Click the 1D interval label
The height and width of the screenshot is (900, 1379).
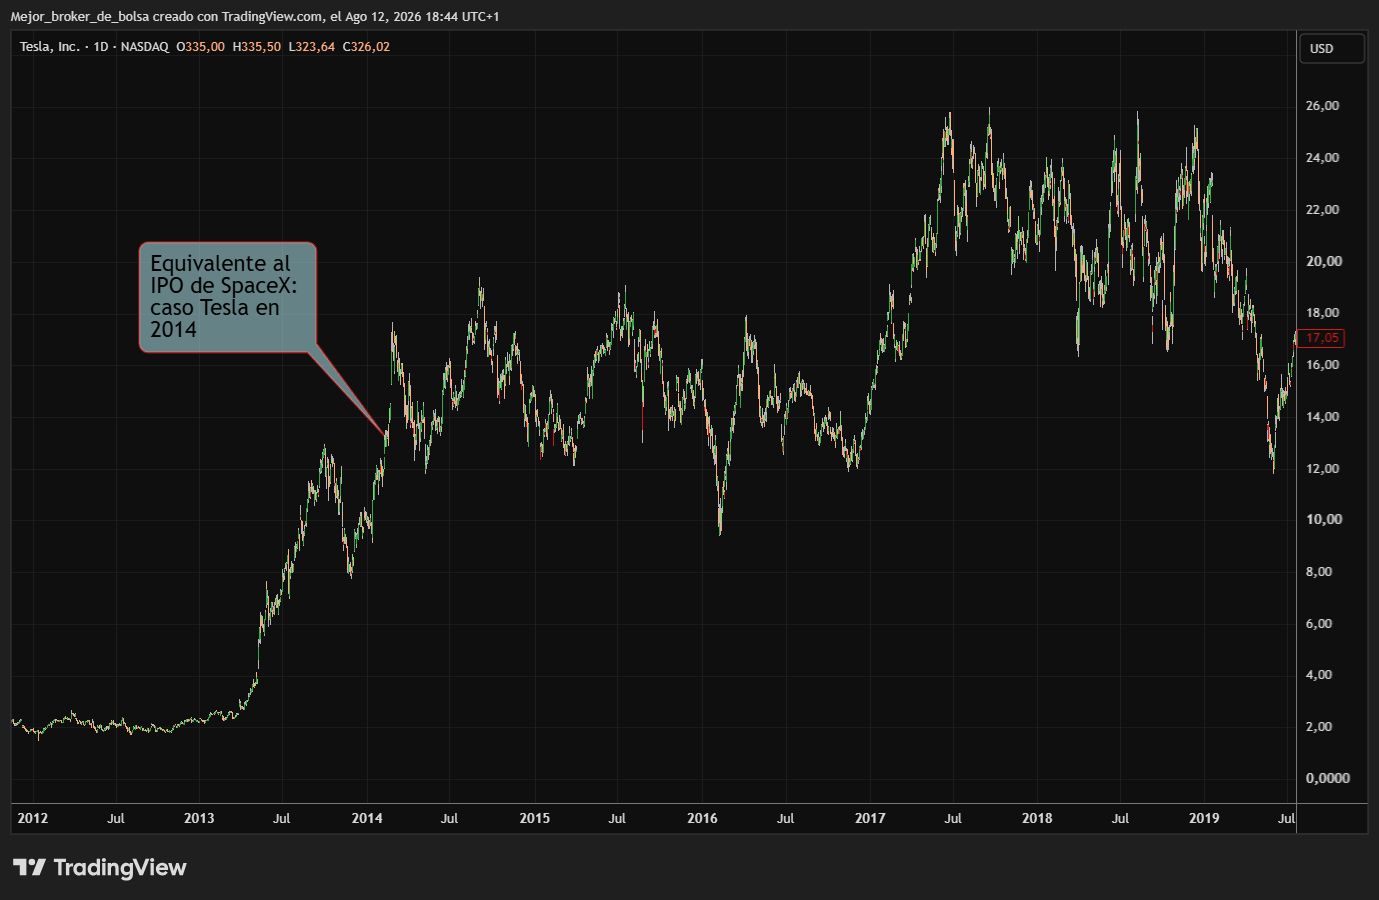[x=101, y=47]
